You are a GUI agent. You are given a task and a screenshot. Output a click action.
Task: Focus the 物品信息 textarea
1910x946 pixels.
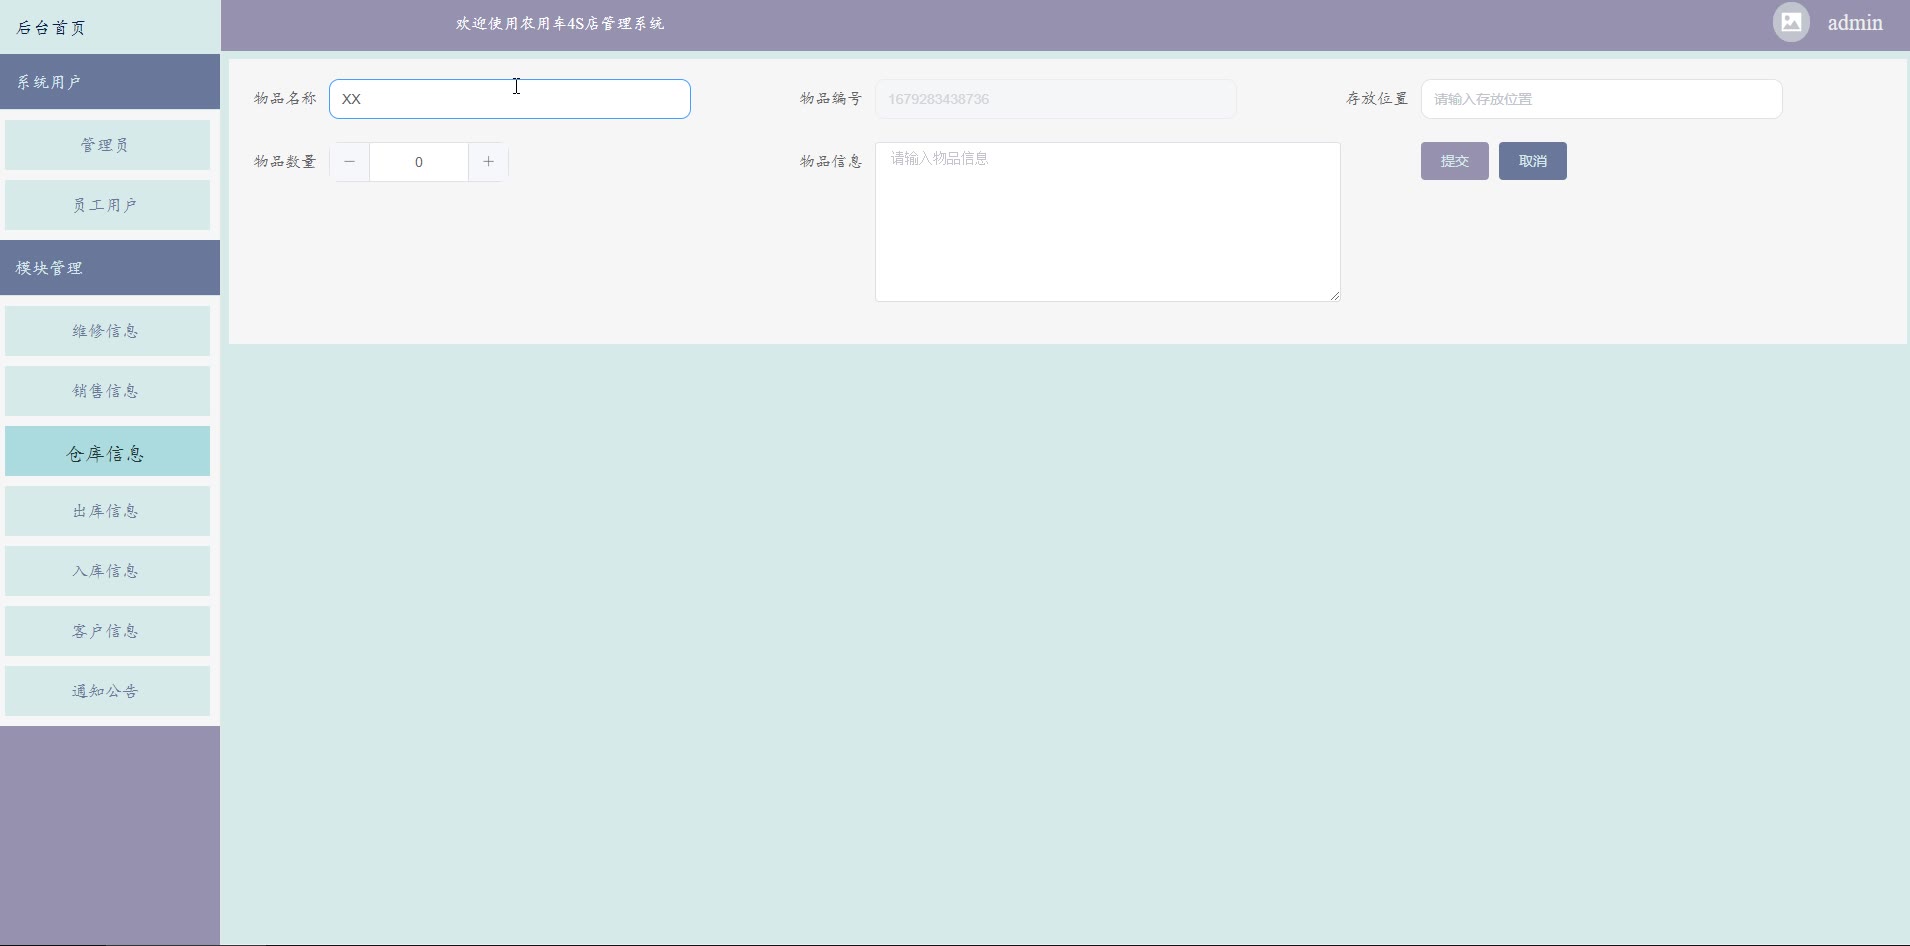pyautogui.click(x=1108, y=222)
